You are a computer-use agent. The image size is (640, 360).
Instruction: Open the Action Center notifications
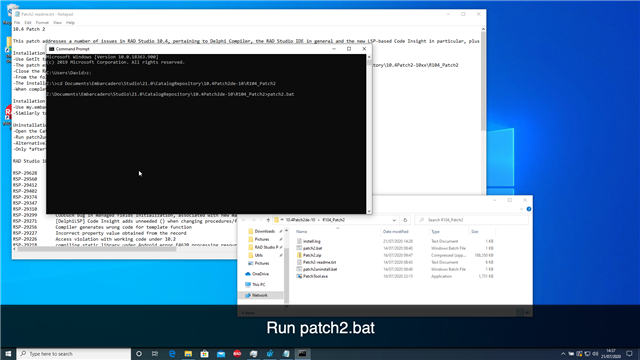629,354
